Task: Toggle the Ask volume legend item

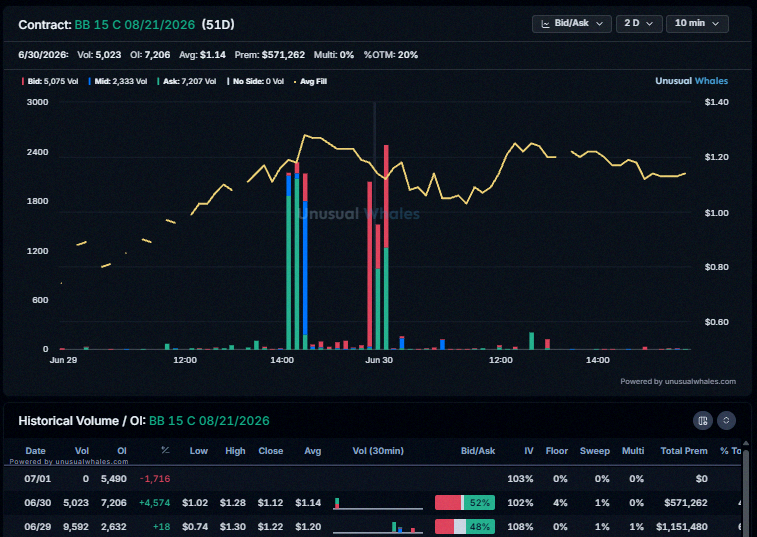Action: pyautogui.click(x=186, y=82)
